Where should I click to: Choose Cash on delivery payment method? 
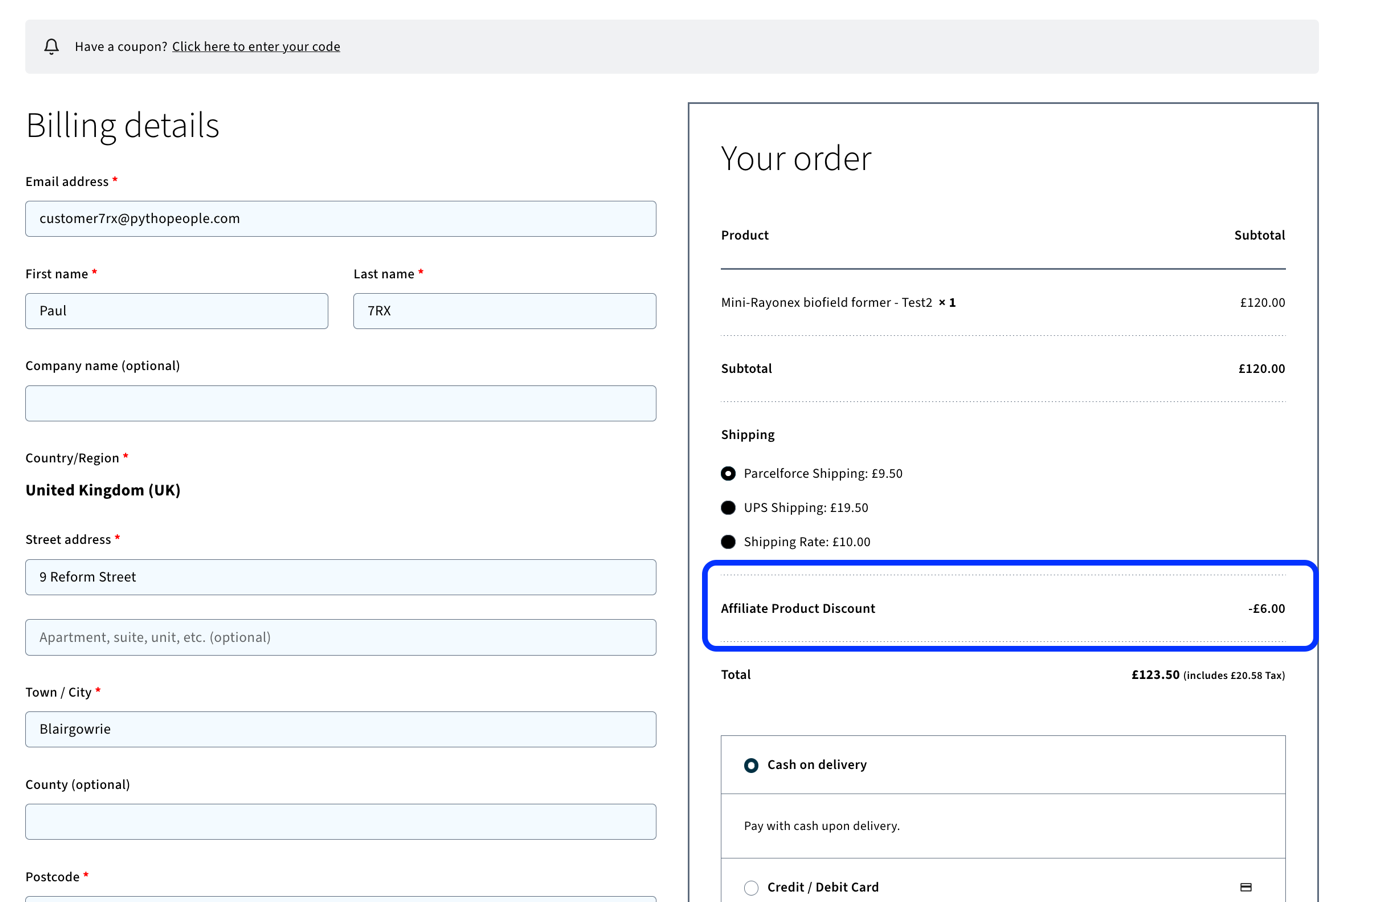[751, 765]
